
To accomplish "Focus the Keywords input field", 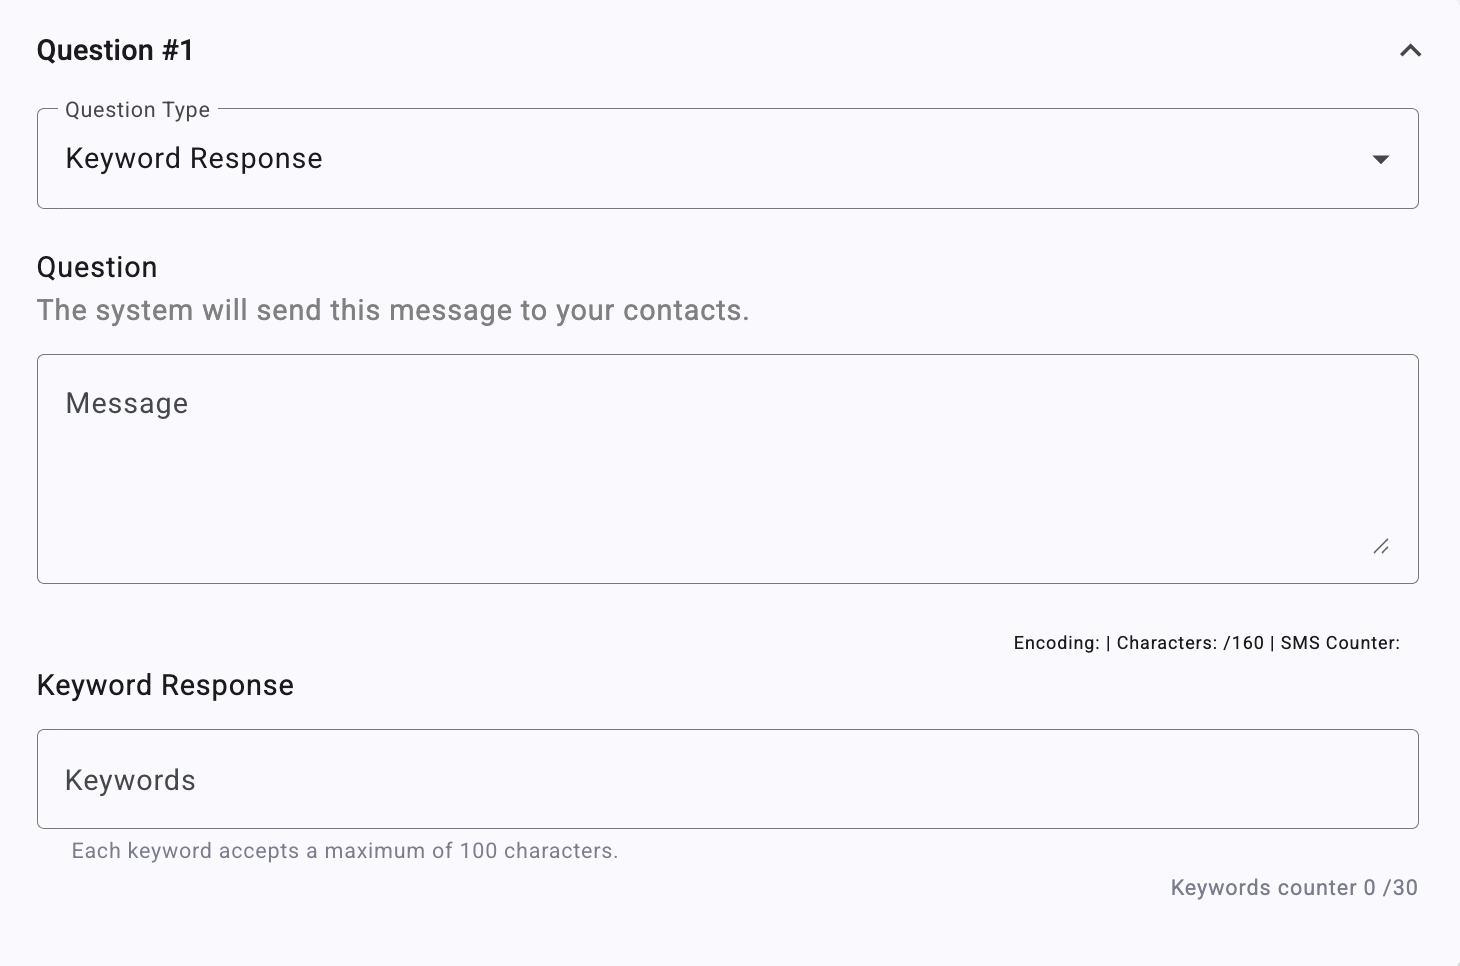I will [728, 779].
